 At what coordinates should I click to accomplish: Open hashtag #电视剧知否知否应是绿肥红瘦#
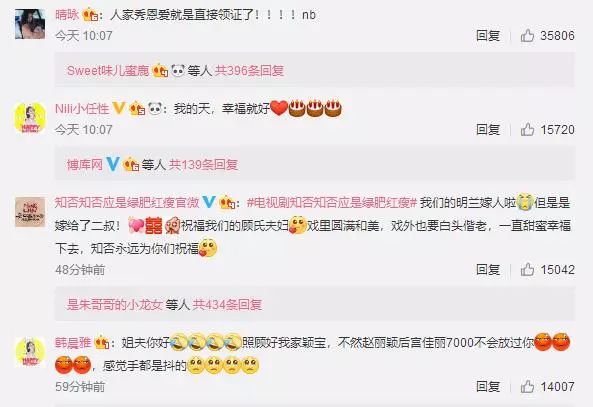pyautogui.click(x=332, y=203)
